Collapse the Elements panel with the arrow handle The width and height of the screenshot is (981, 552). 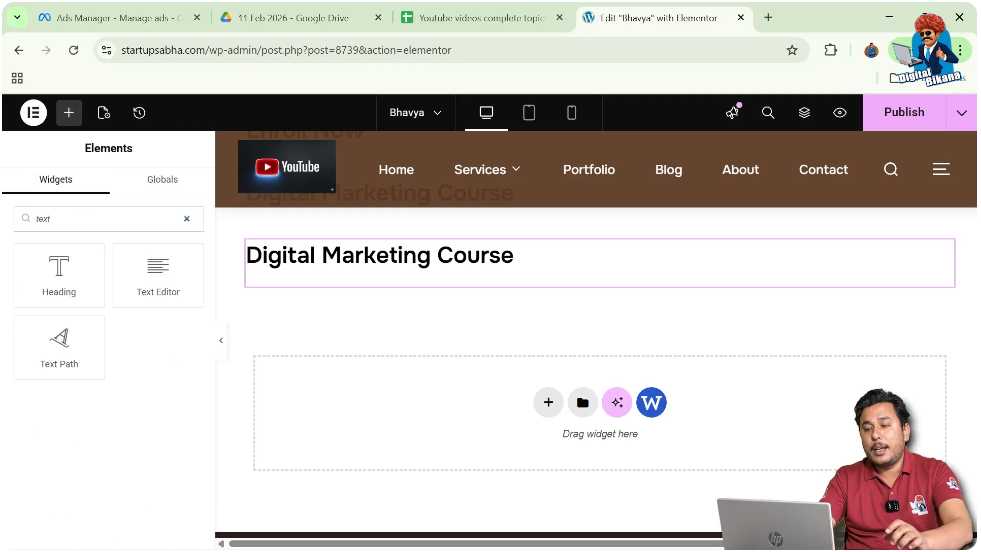(221, 341)
